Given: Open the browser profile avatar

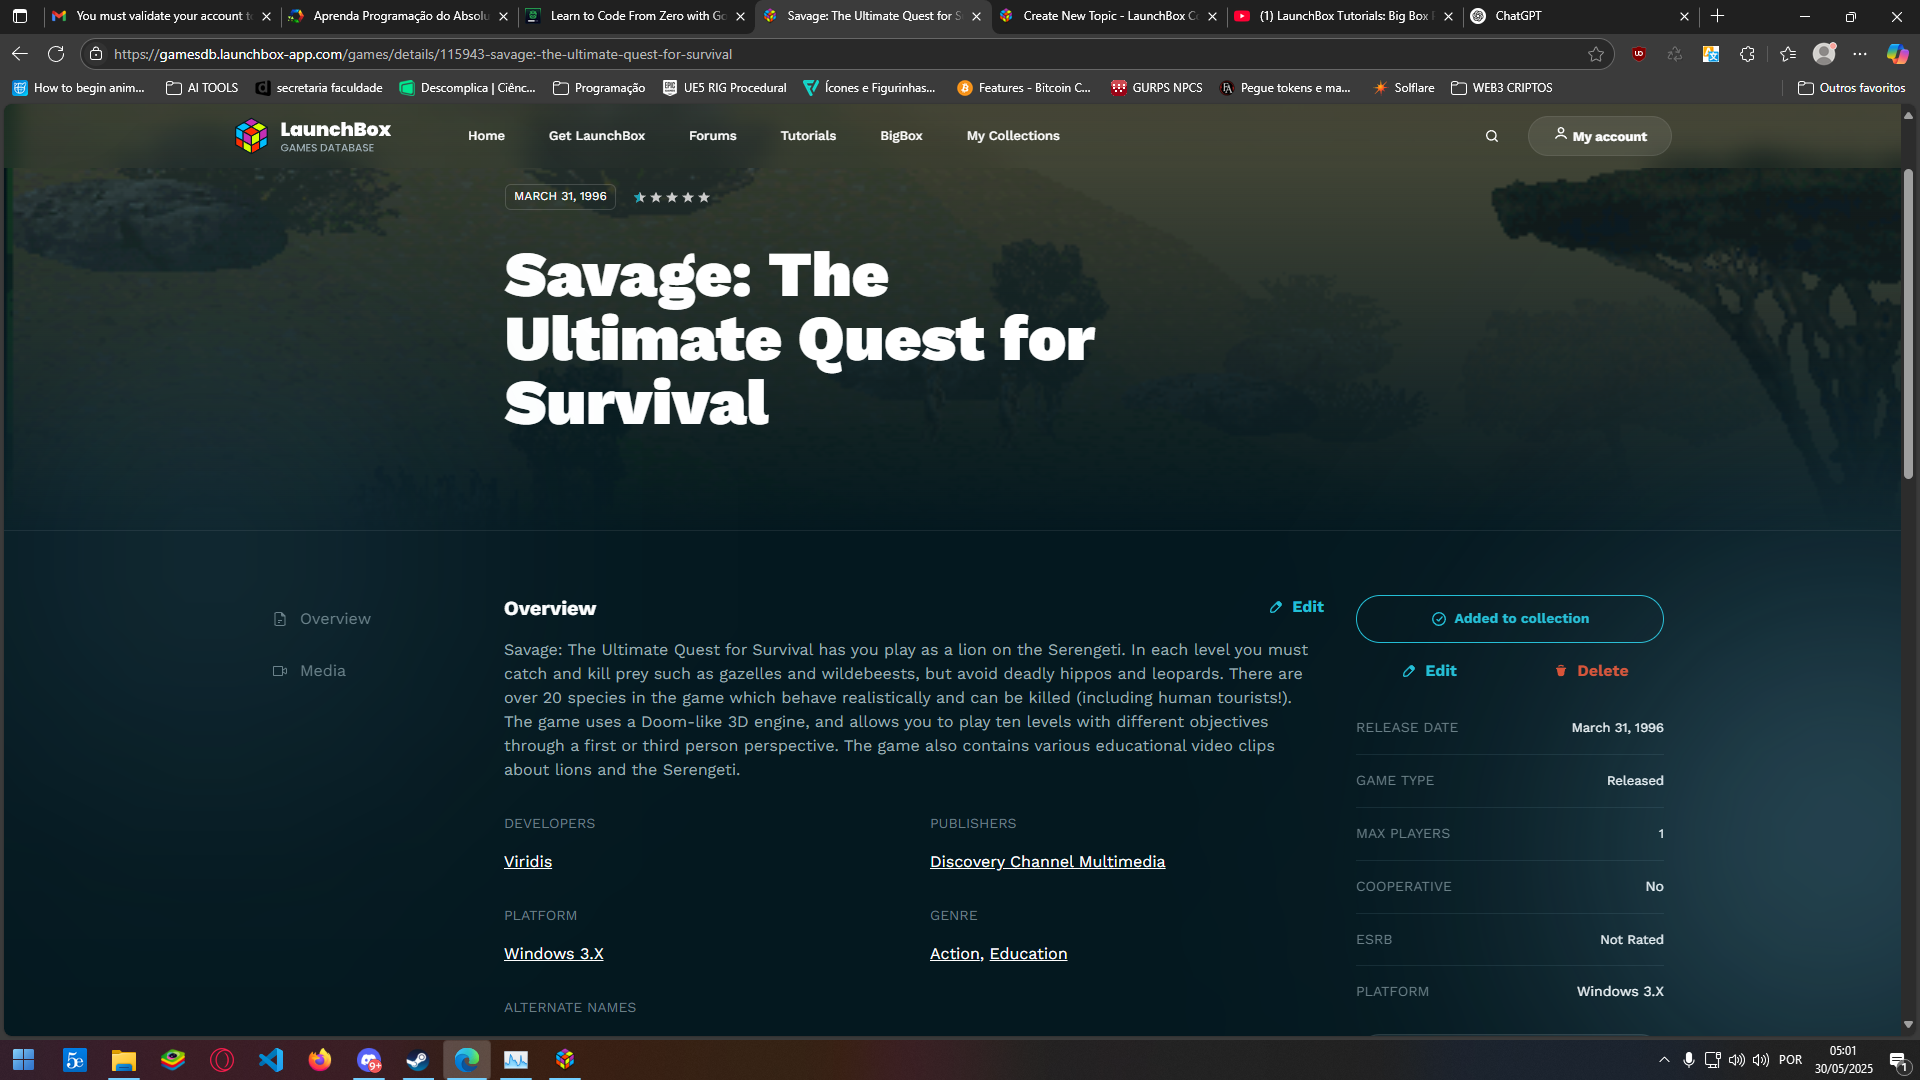Looking at the screenshot, I should tap(1824, 54).
